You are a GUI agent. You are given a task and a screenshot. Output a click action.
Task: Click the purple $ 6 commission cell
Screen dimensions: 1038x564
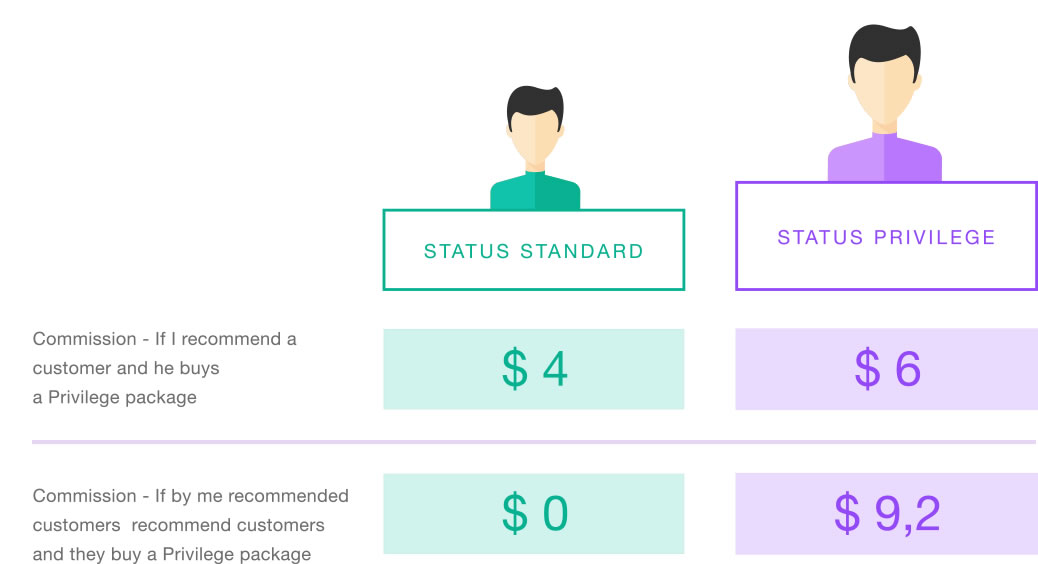886,369
